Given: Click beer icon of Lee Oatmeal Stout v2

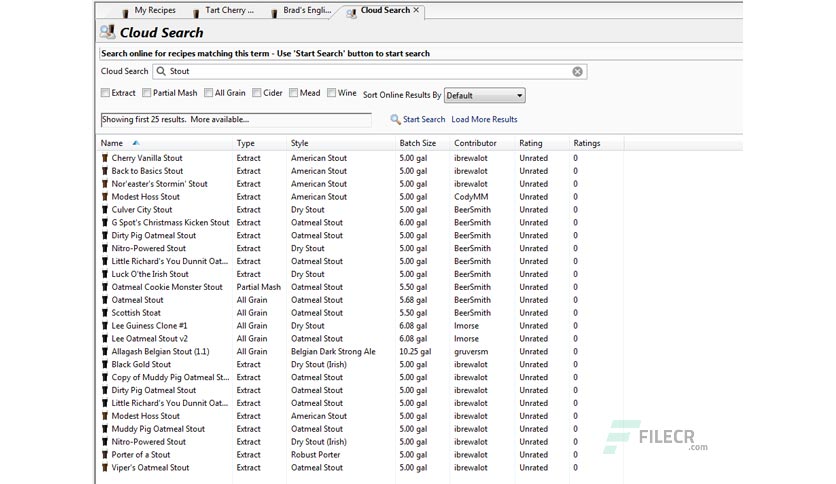Looking at the screenshot, I should pos(105,339).
